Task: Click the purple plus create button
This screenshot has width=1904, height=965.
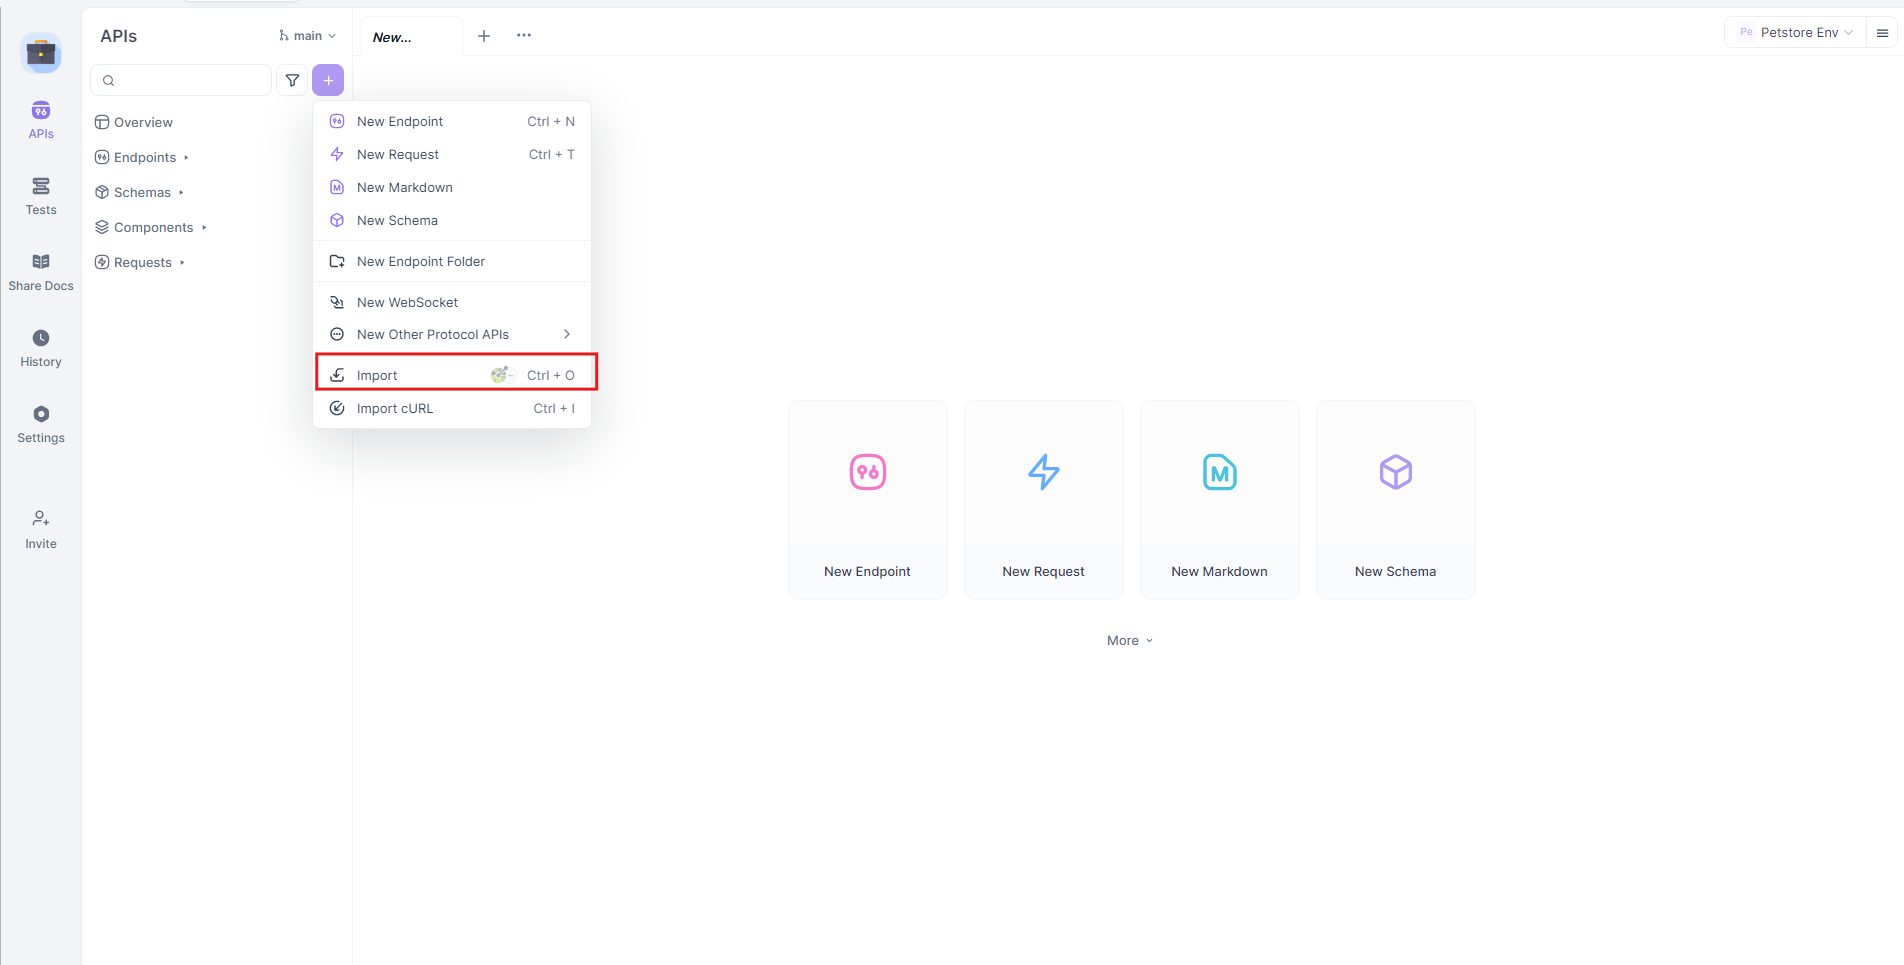Action: [x=328, y=80]
